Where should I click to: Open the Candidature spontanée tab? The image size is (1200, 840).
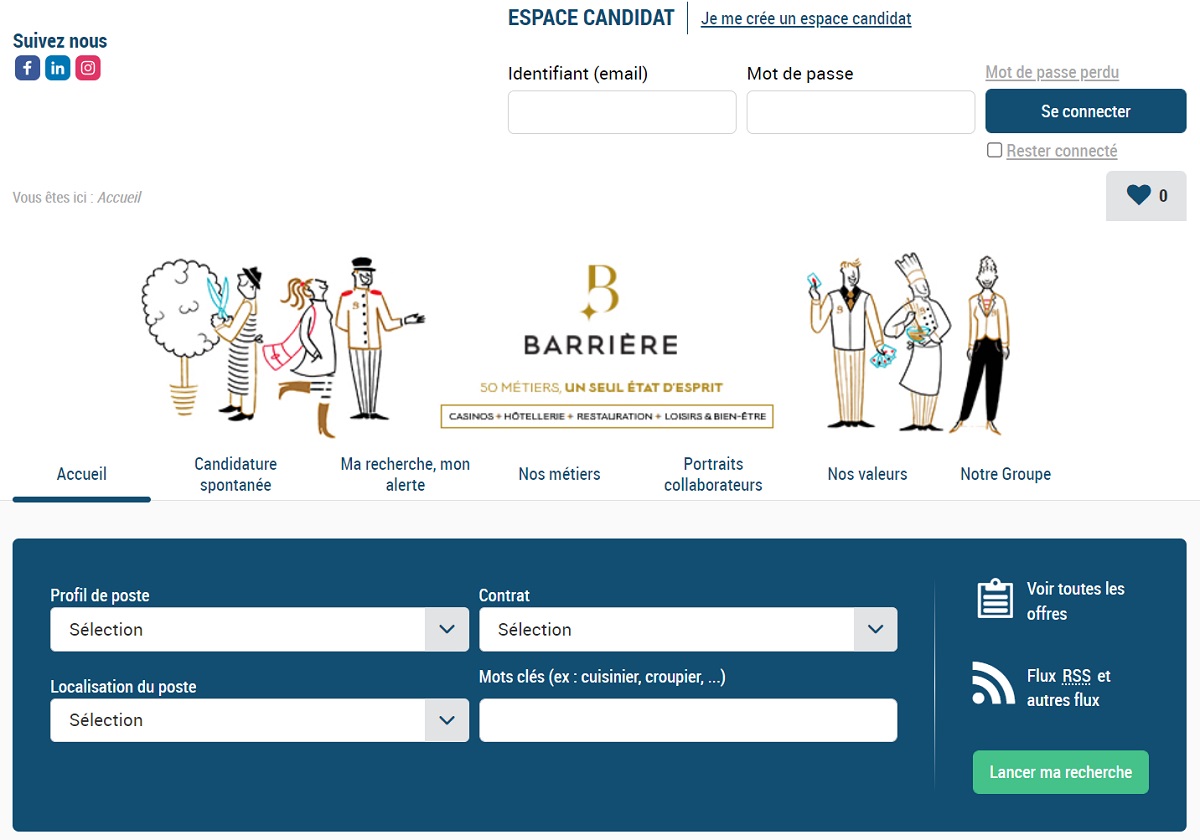click(236, 474)
